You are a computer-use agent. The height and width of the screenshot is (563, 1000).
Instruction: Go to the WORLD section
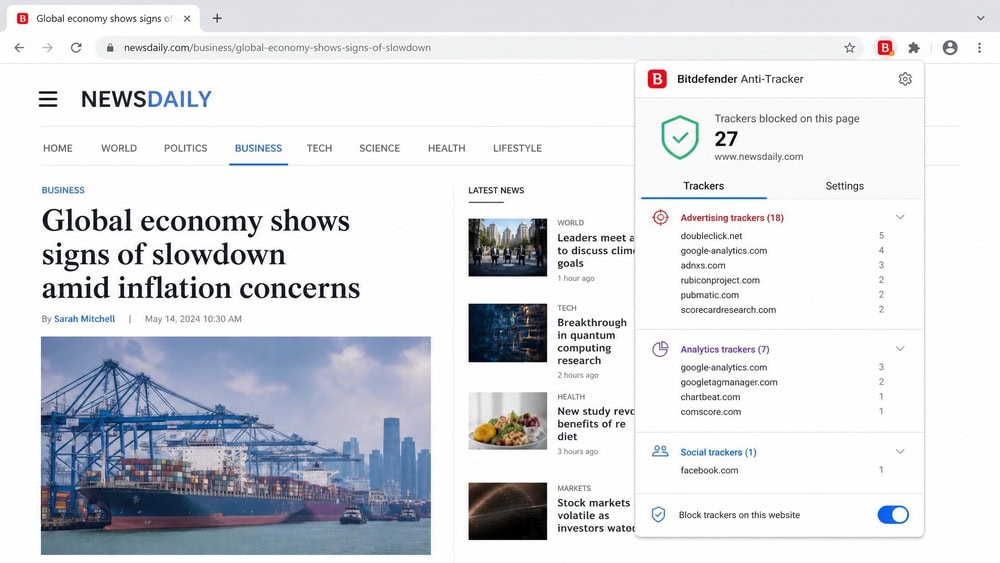click(119, 148)
